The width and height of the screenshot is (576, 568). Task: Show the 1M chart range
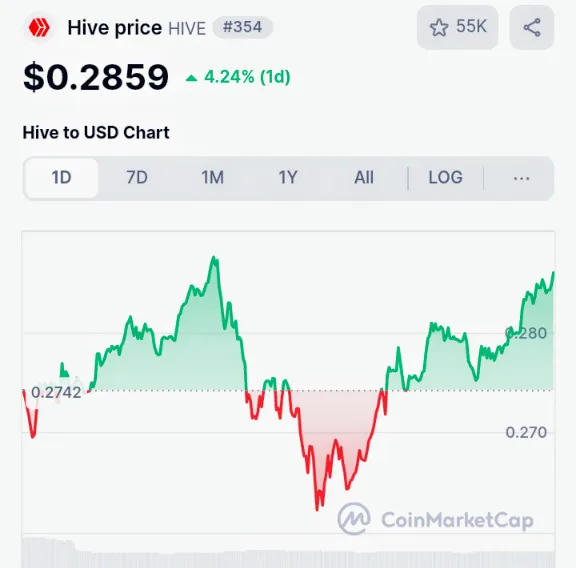coord(212,178)
